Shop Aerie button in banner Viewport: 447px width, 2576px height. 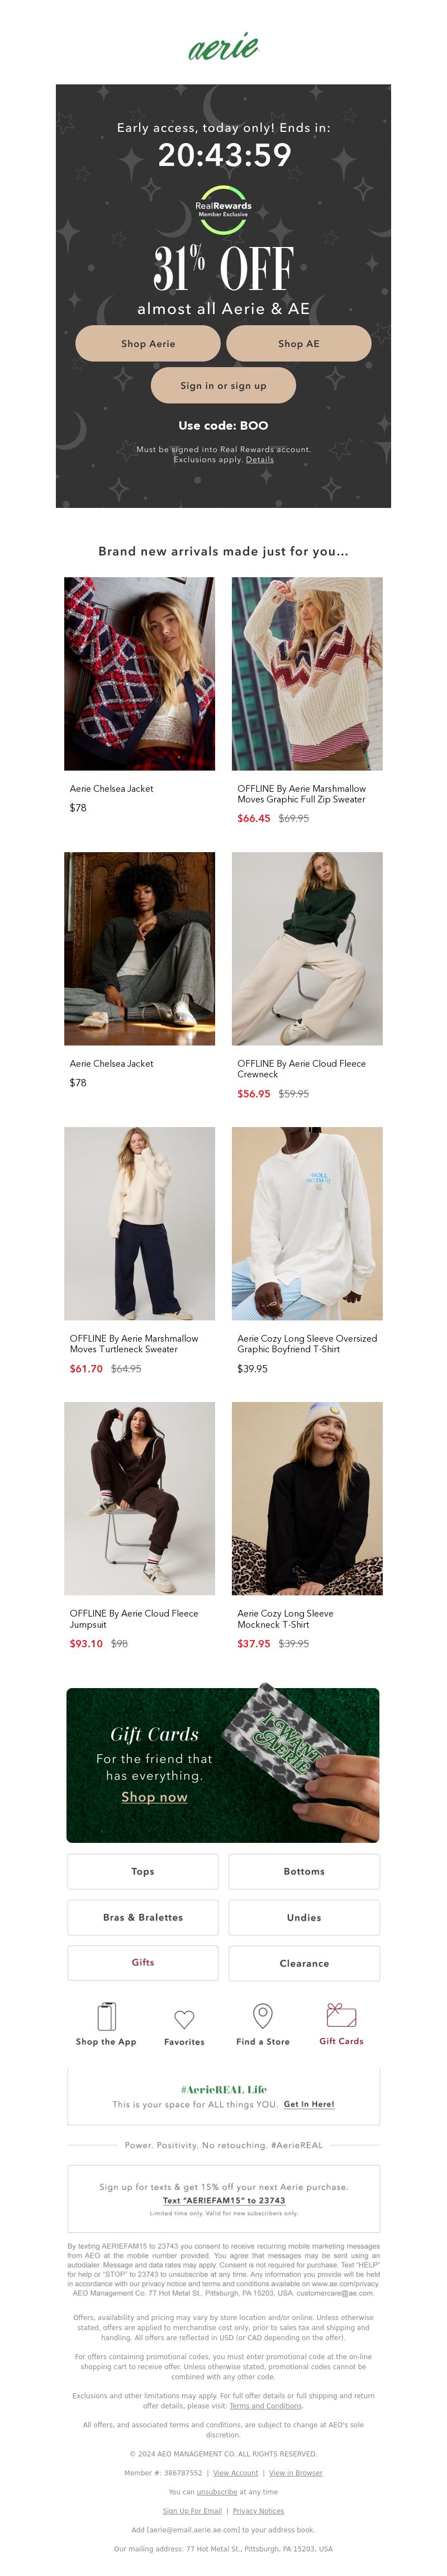pos(148,343)
